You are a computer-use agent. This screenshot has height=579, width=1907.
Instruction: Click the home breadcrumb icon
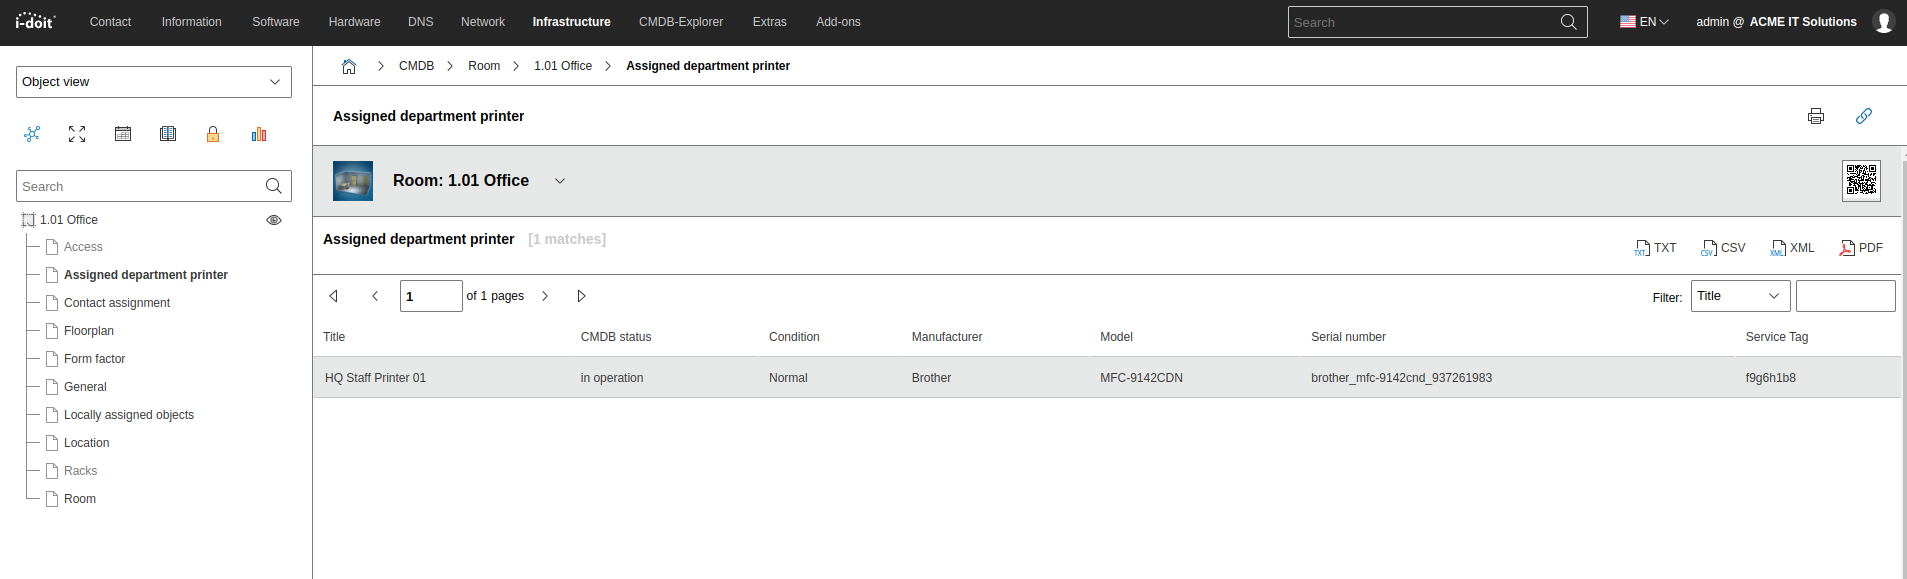coord(349,66)
